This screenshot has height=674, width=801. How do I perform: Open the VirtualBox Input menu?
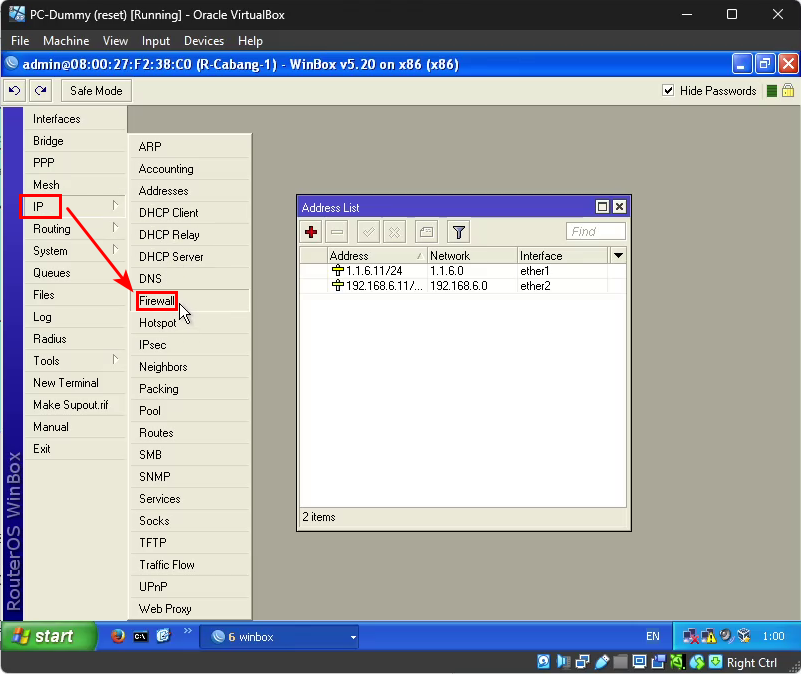(155, 41)
